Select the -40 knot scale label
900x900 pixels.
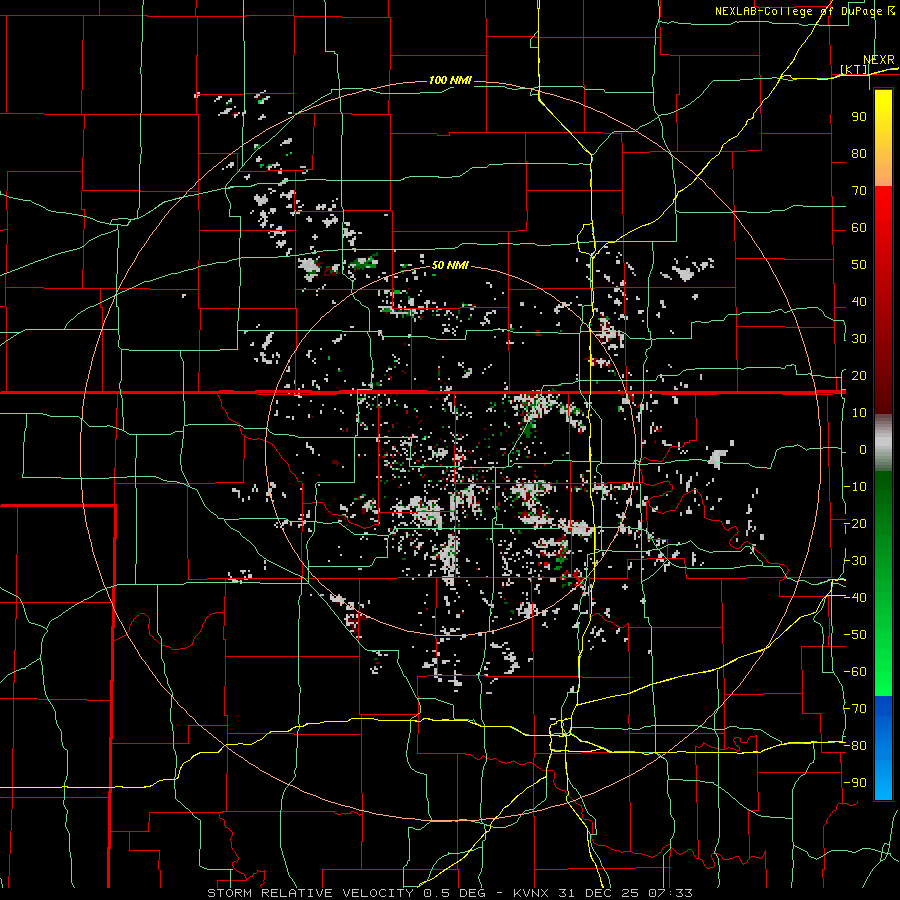pos(855,598)
